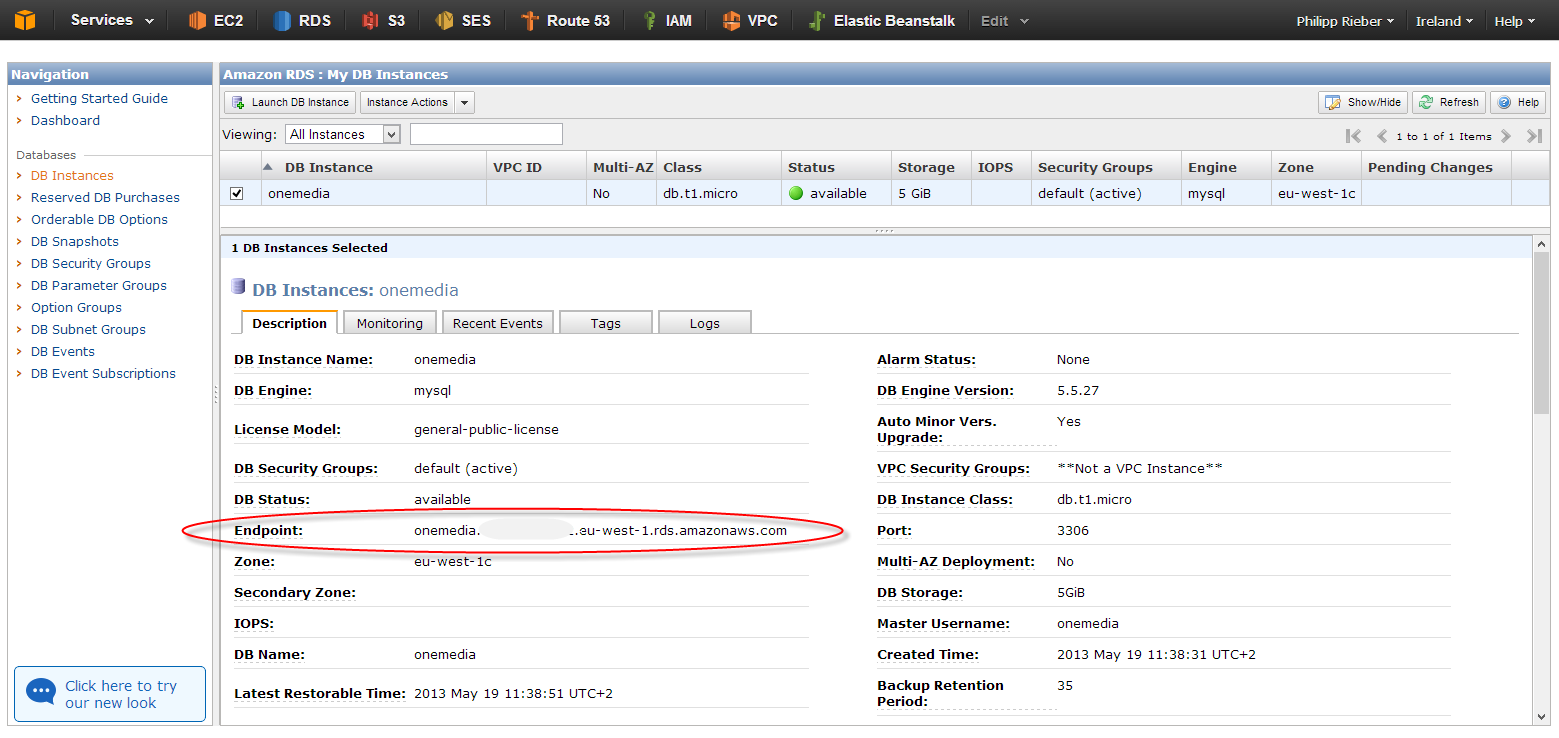Image resolution: width=1559 pixels, height=738 pixels.
Task: Open the Elastic Beanstalk shortcut
Action: pos(881,20)
